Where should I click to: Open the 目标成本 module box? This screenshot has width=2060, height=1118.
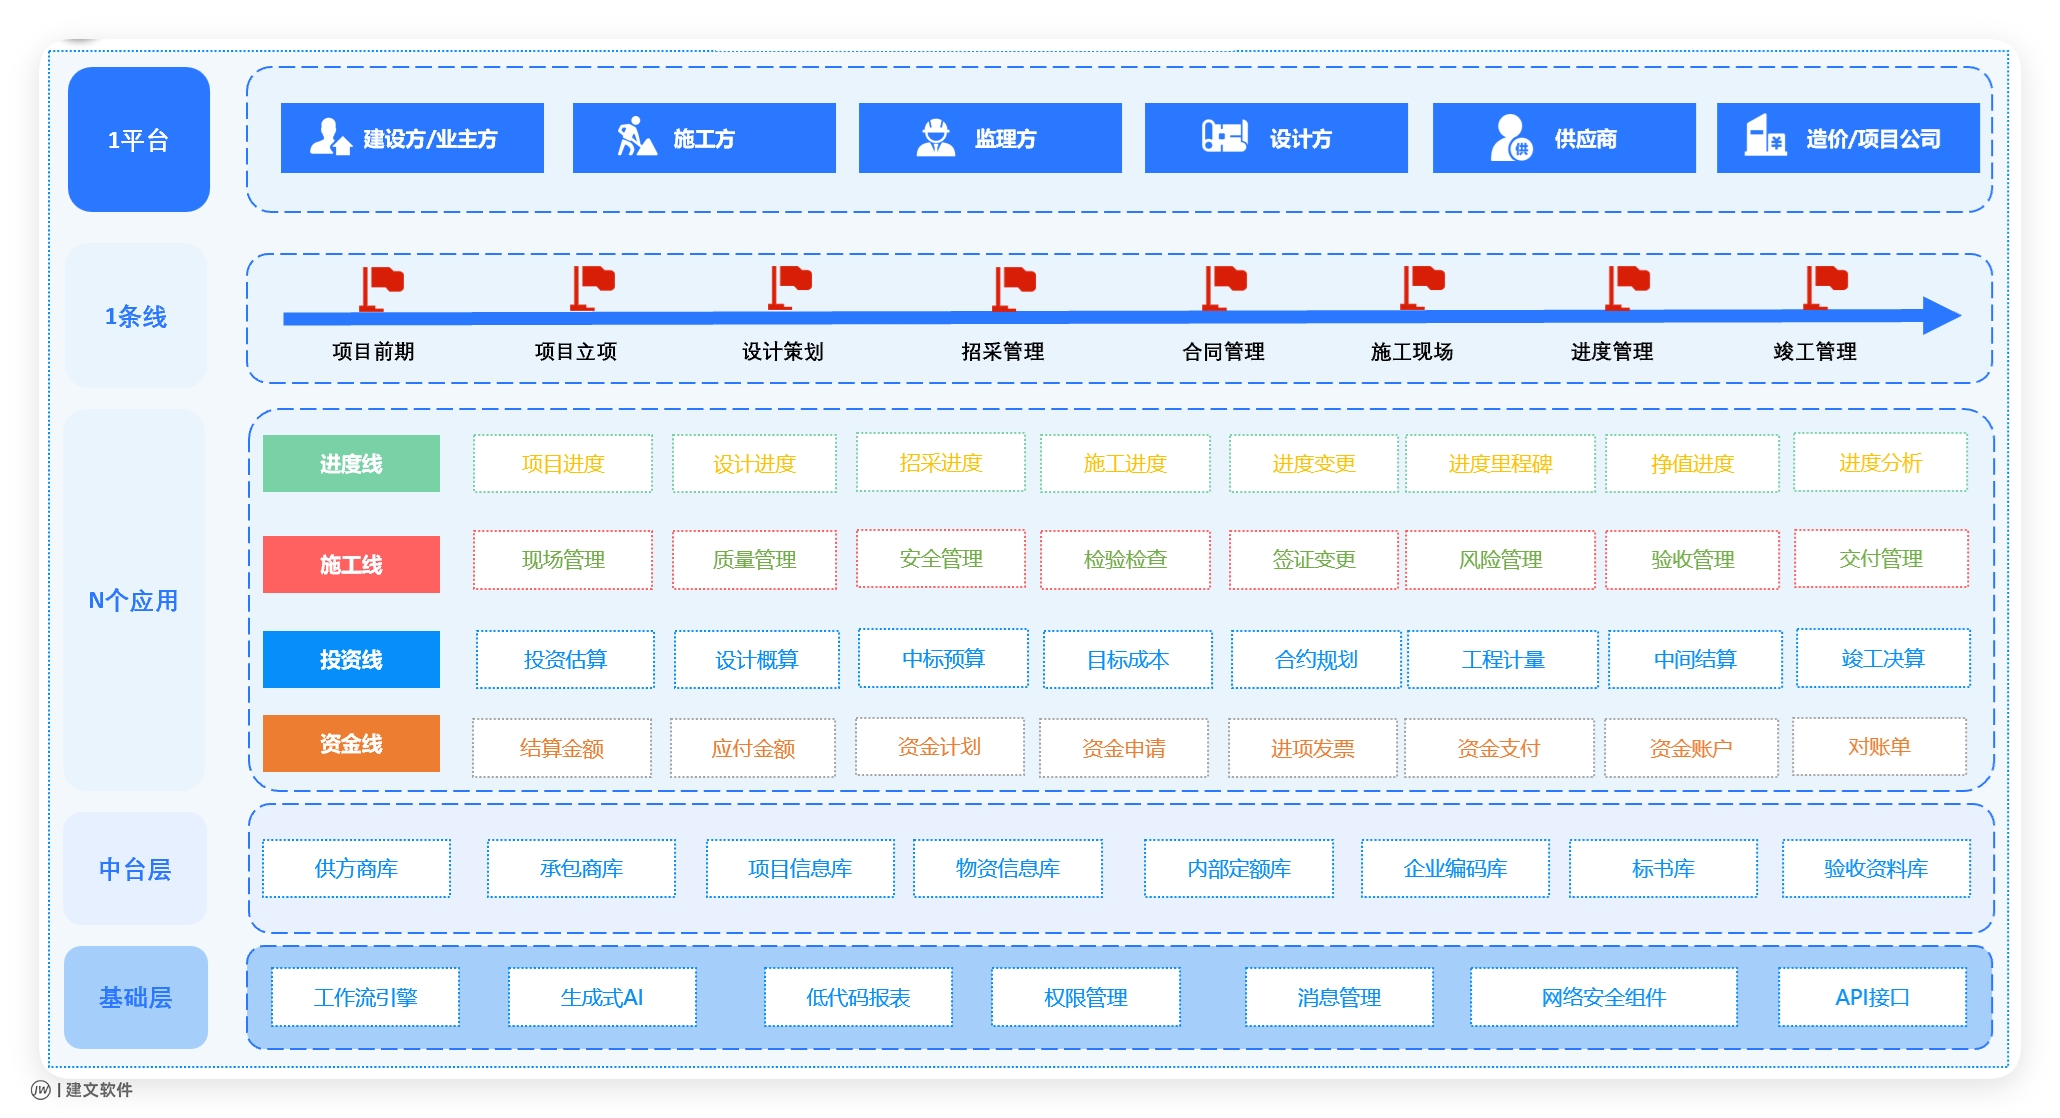(x=1127, y=659)
